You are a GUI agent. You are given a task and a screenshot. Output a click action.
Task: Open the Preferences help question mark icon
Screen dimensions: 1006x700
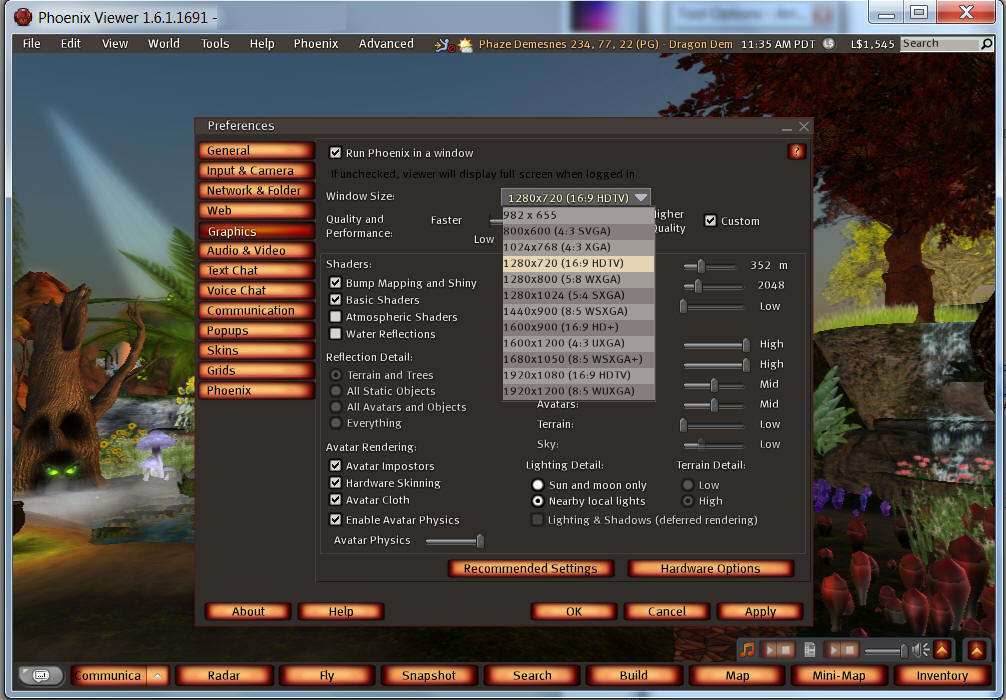click(796, 151)
